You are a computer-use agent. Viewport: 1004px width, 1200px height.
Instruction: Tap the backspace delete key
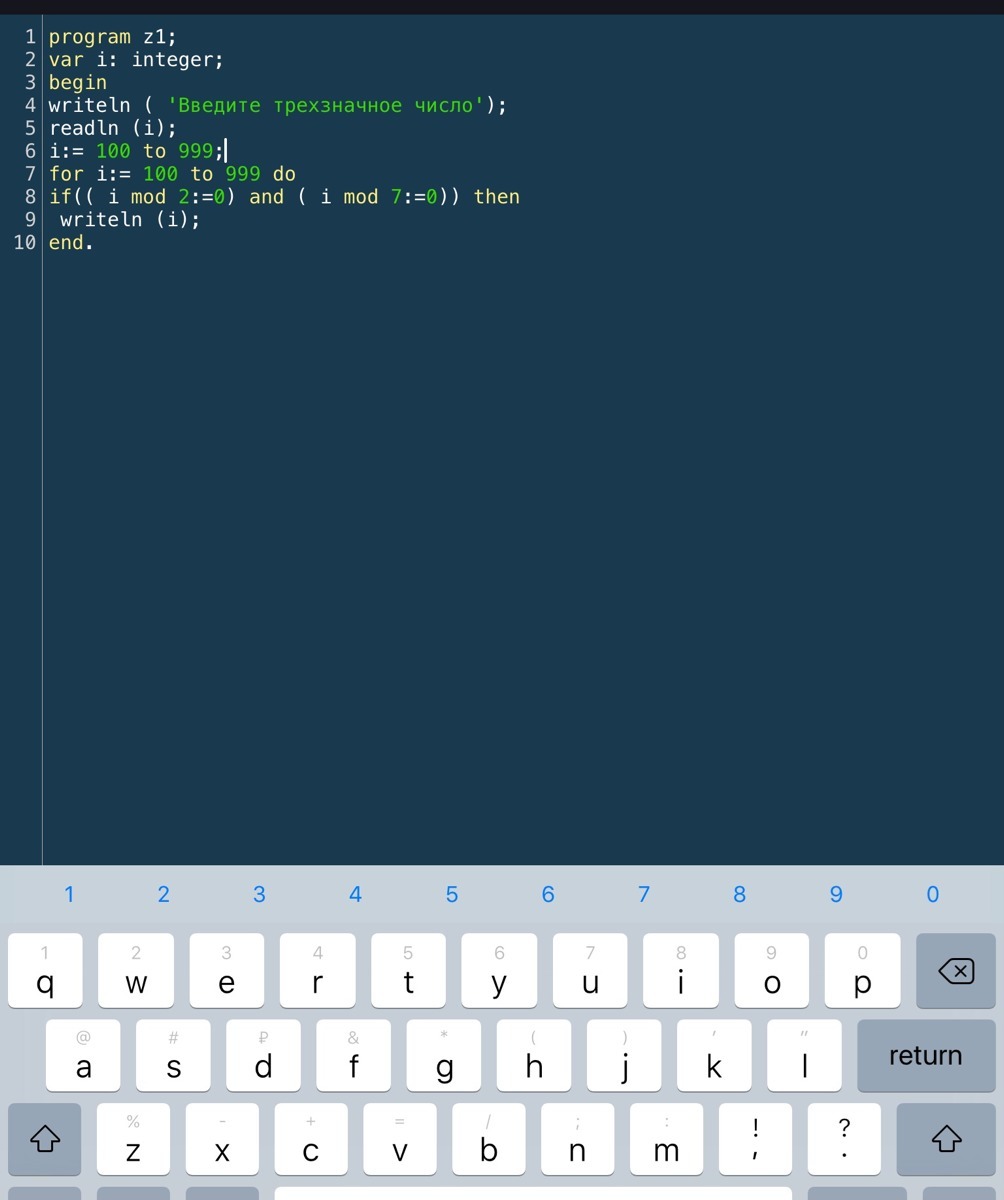tap(955, 971)
